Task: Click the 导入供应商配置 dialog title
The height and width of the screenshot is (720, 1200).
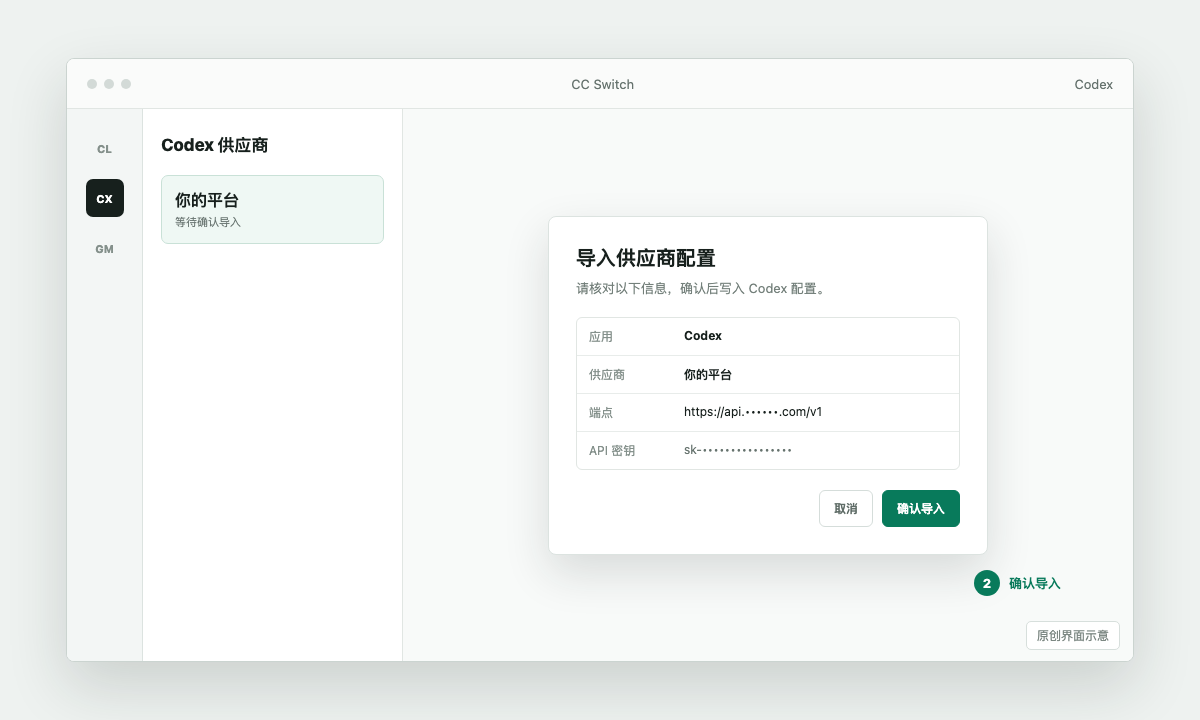Action: (x=646, y=258)
